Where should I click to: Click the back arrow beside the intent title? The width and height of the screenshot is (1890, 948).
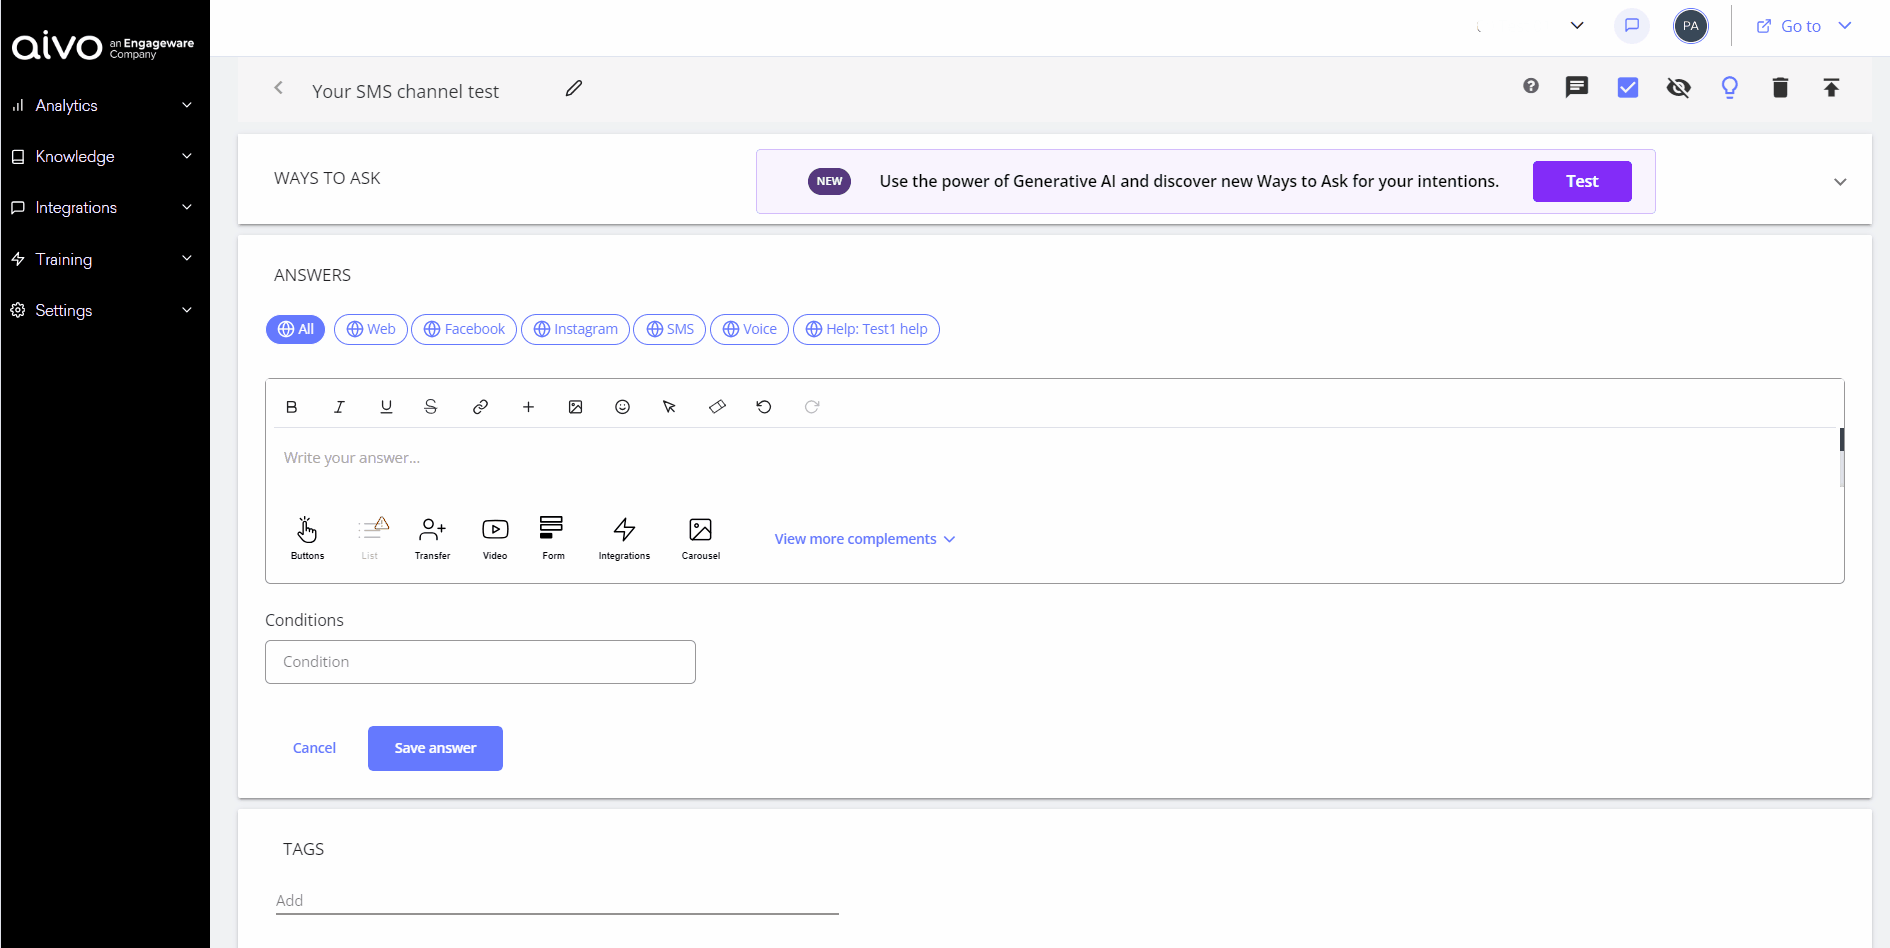pyautogui.click(x=279, y=88)
